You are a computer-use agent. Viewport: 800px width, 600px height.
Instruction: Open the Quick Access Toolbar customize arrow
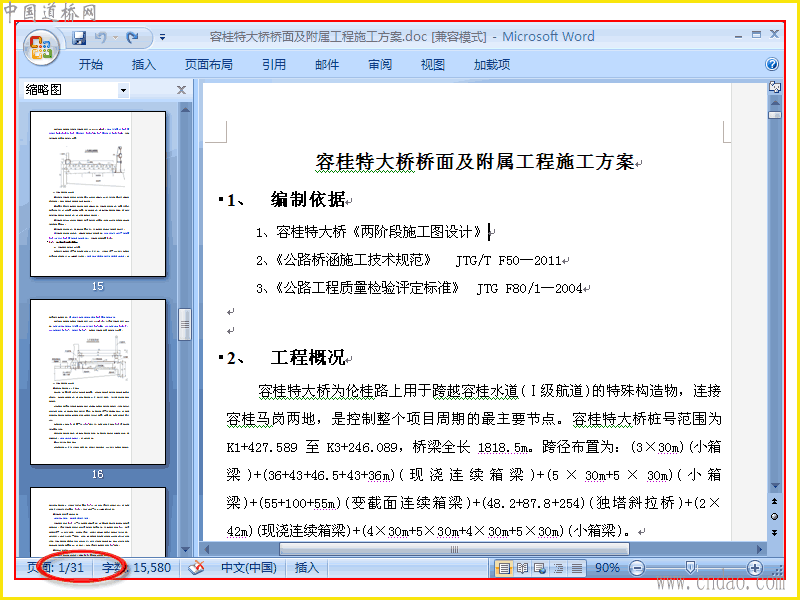(x=162, y=37)
